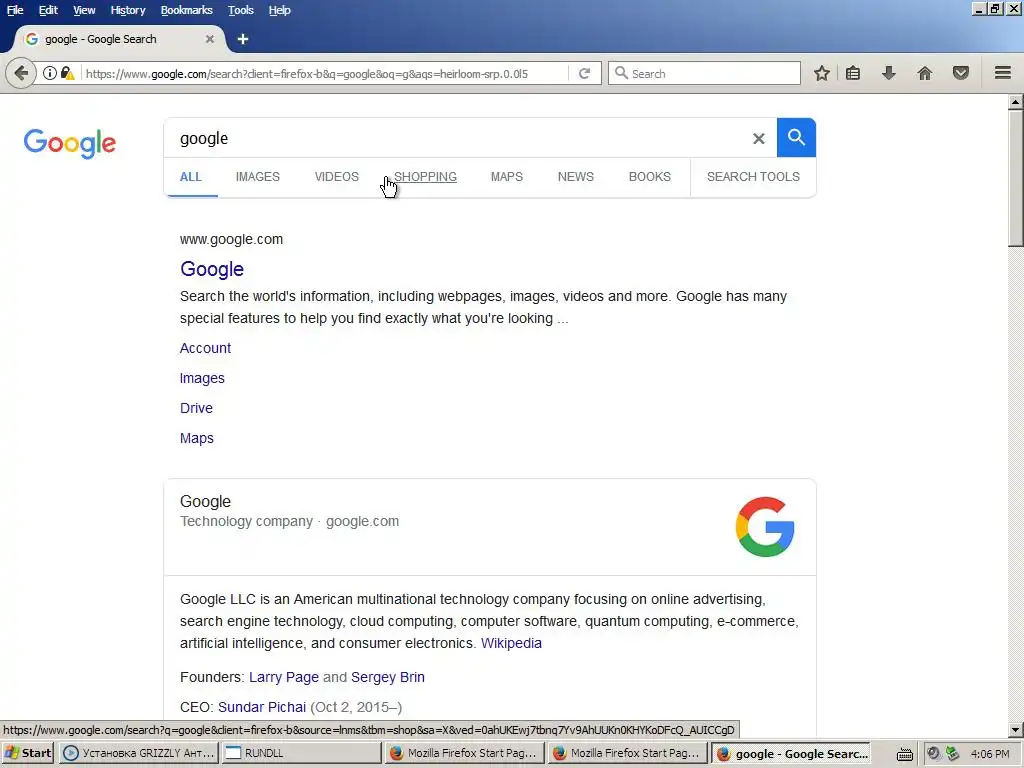Image resolution: width=1024 pixels, height=768 pixels.
Task: Close the 'google - Google Search' tab
Action: [210, 39]
